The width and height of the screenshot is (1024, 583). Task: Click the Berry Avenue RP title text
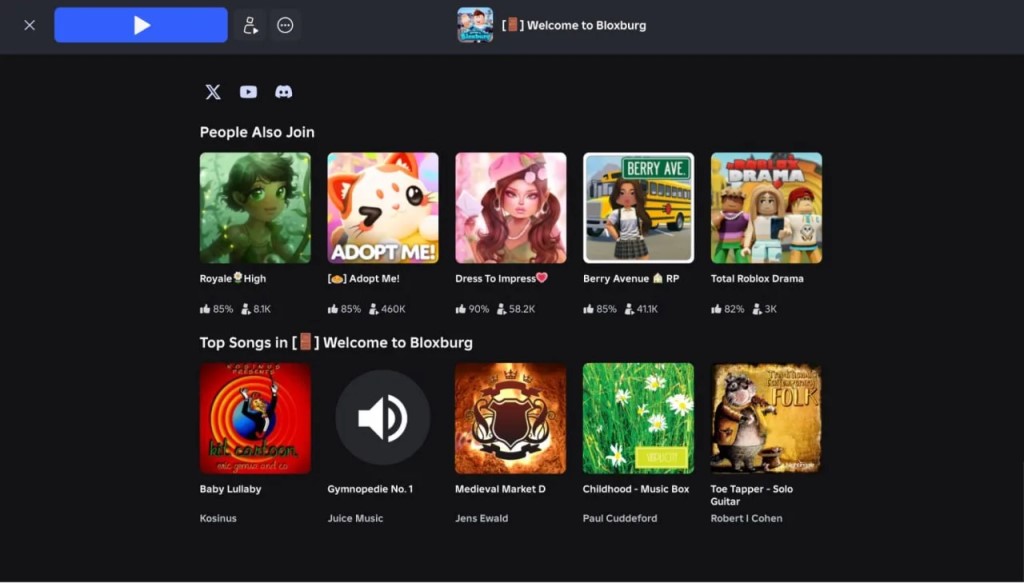coord(631,278)
